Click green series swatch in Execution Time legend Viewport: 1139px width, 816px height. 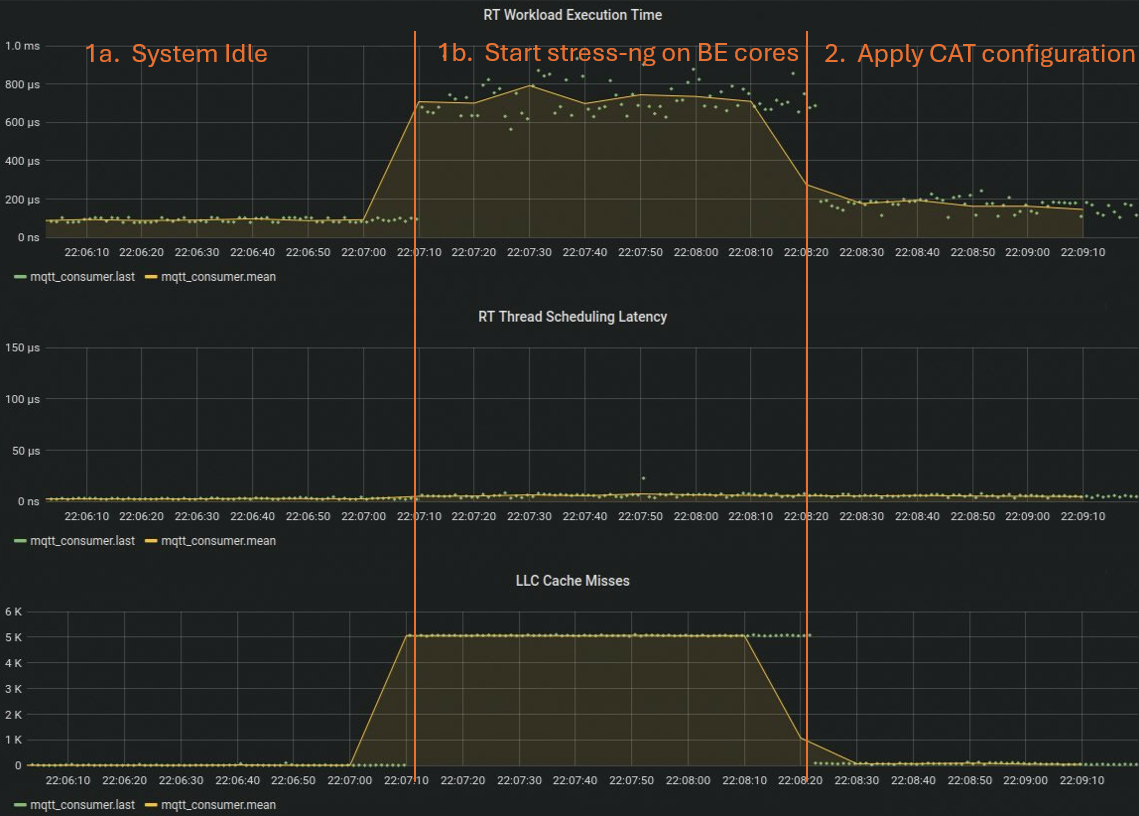point(21,277)
